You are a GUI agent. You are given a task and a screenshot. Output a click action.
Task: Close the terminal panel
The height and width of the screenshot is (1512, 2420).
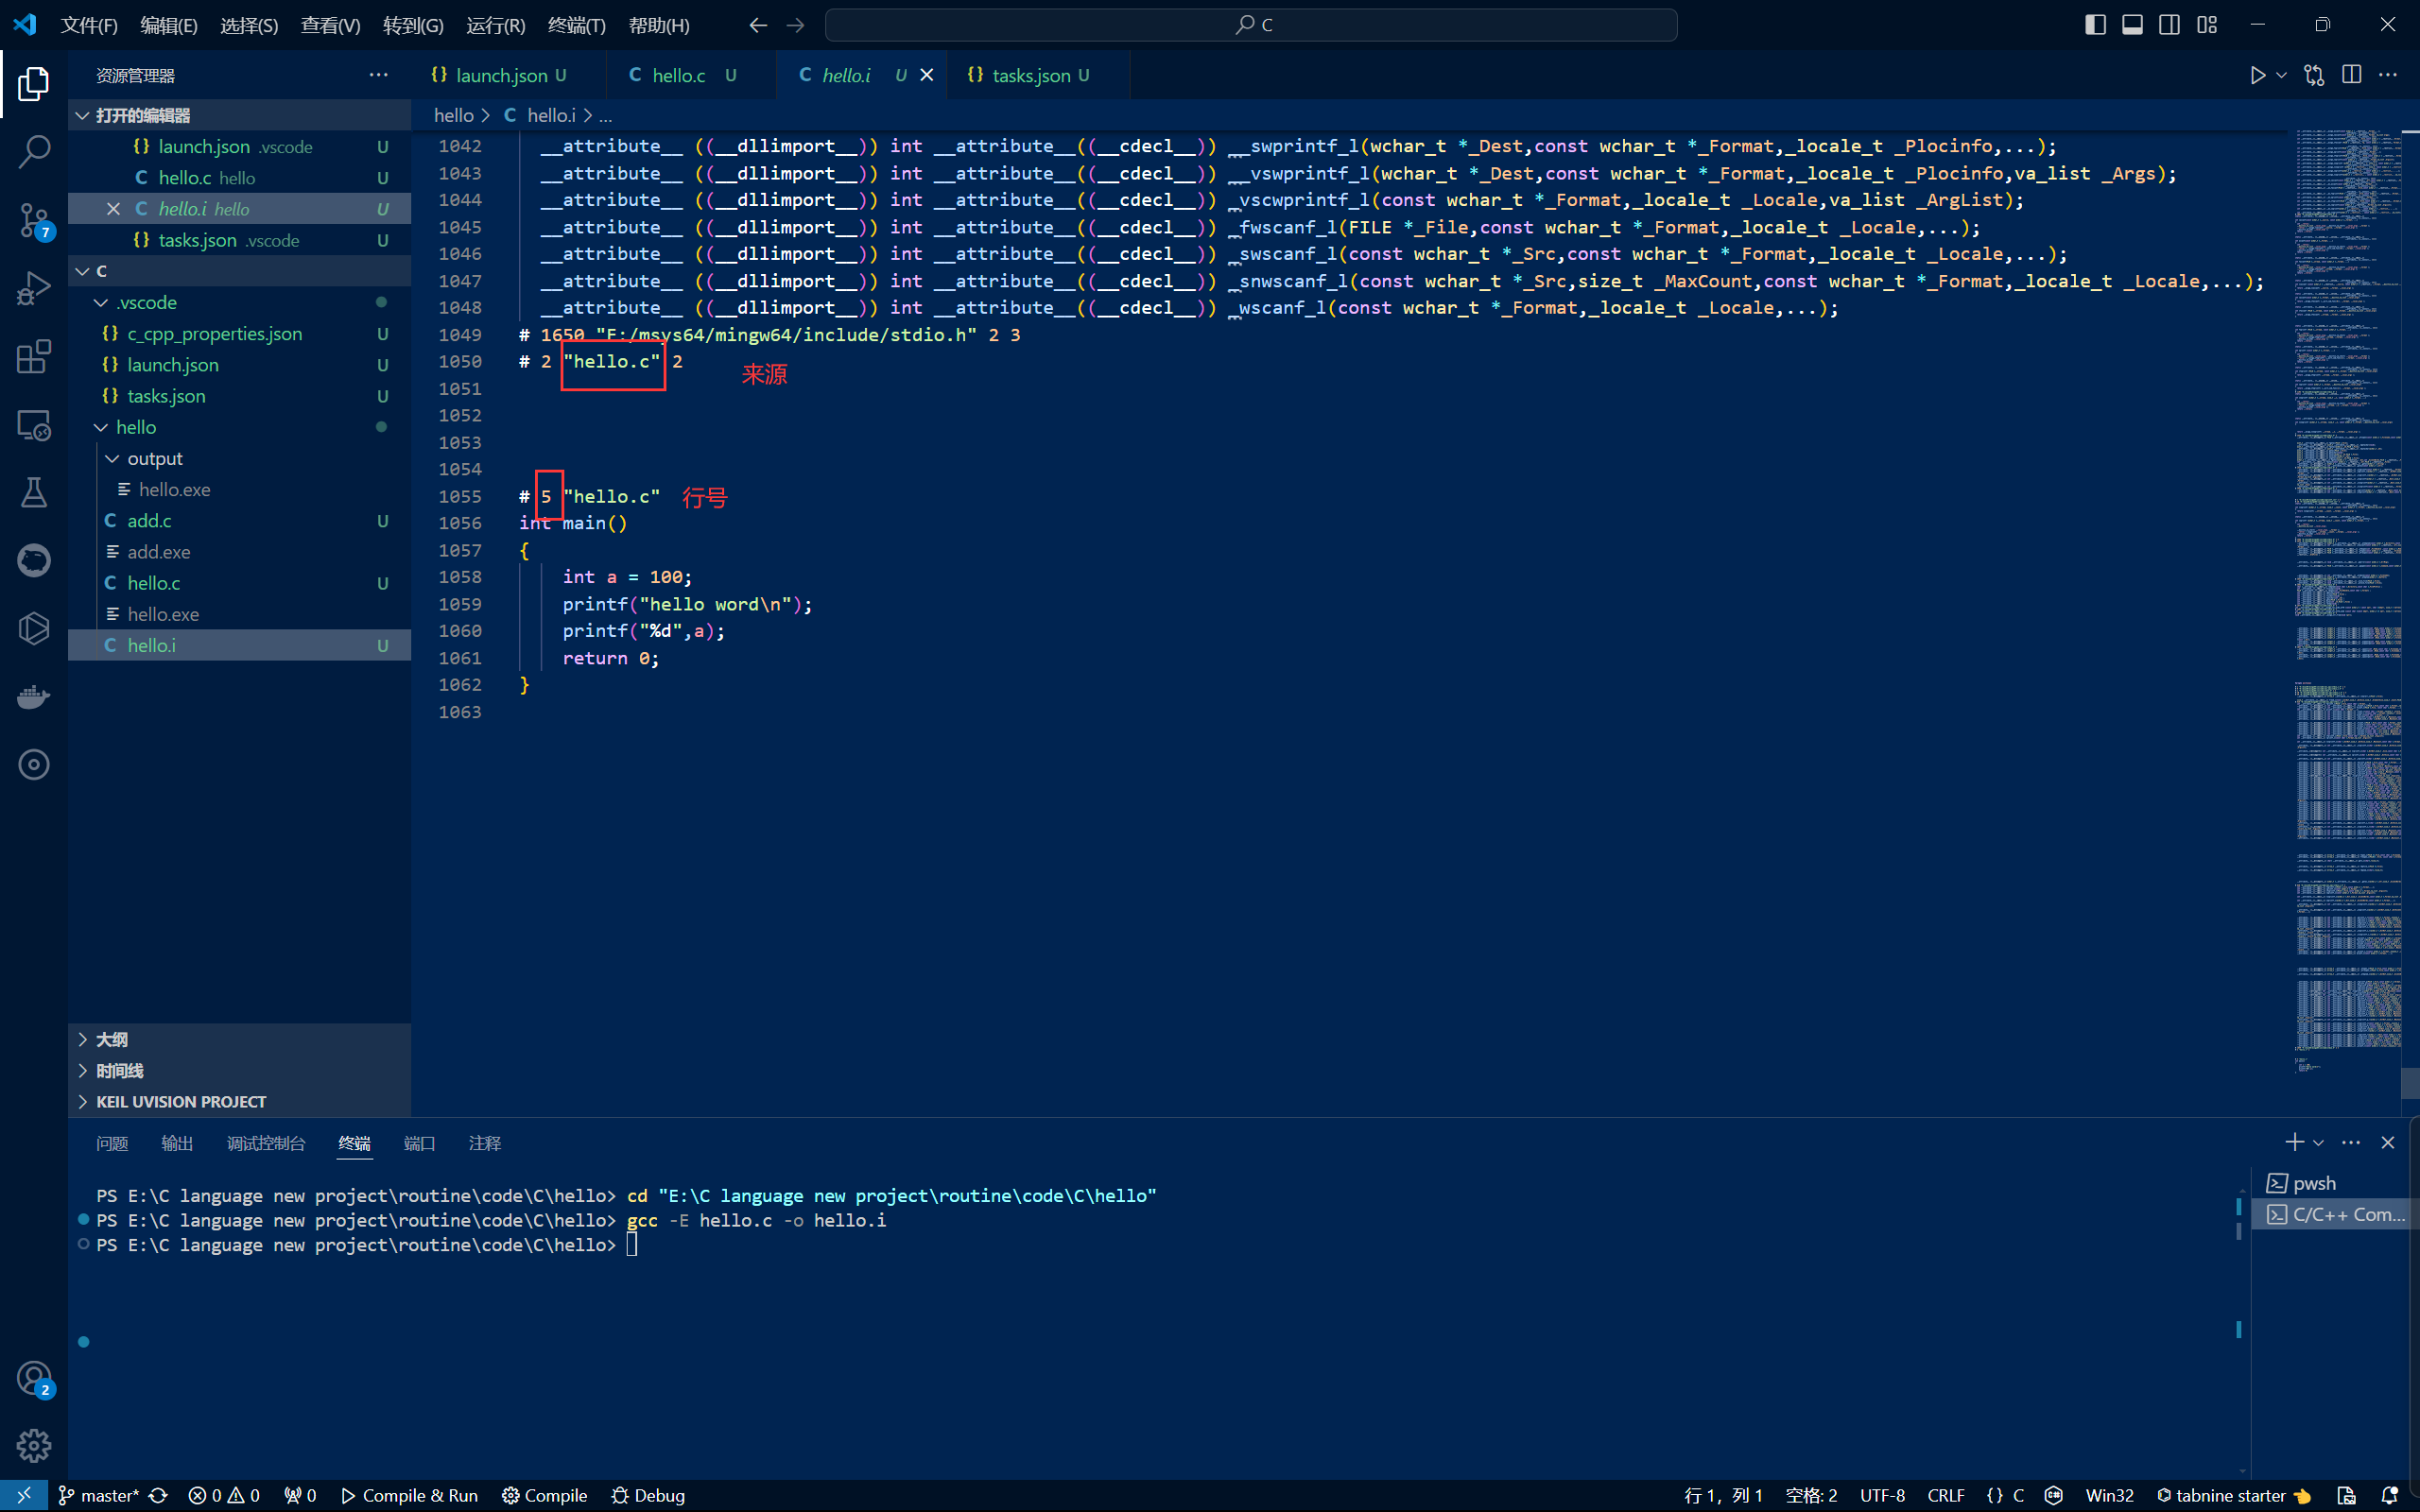pyautogui.click(x=2388, y=1142)
